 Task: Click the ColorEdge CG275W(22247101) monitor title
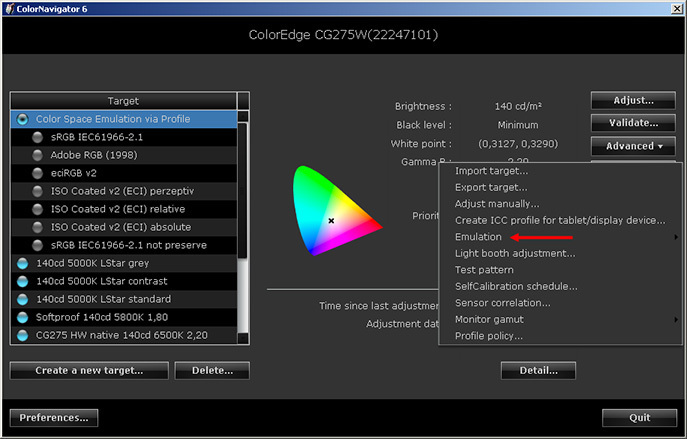[343, 35]
